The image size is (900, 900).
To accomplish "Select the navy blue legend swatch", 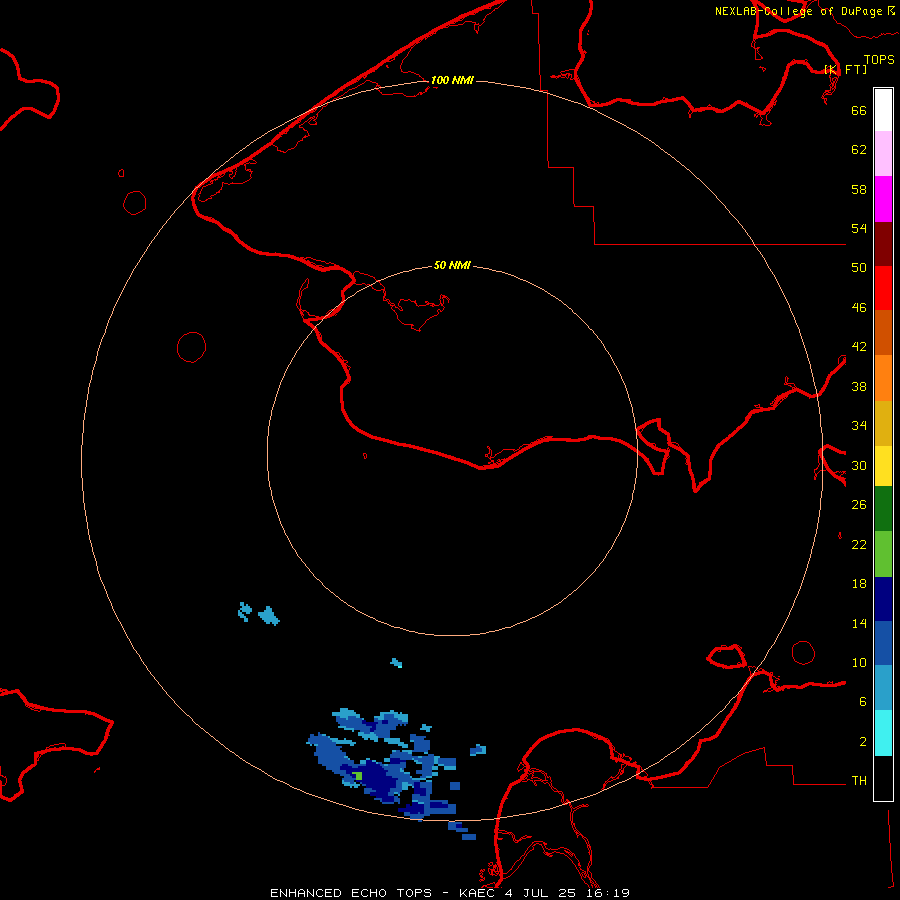I will coord(883,599).
